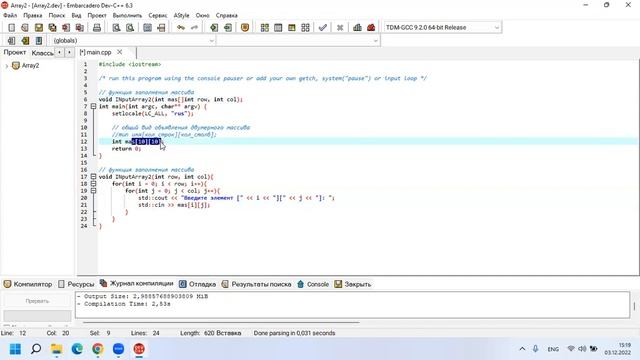Screen dimensions: 640x360
Task: Click the Run toolbar icon
Action: (x=278, y=27)
